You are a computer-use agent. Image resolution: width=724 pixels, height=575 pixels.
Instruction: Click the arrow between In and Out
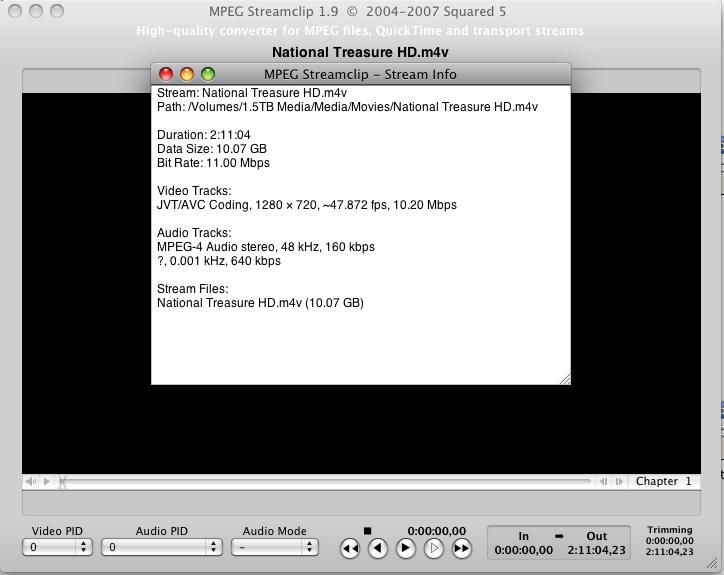pos(559,536)
